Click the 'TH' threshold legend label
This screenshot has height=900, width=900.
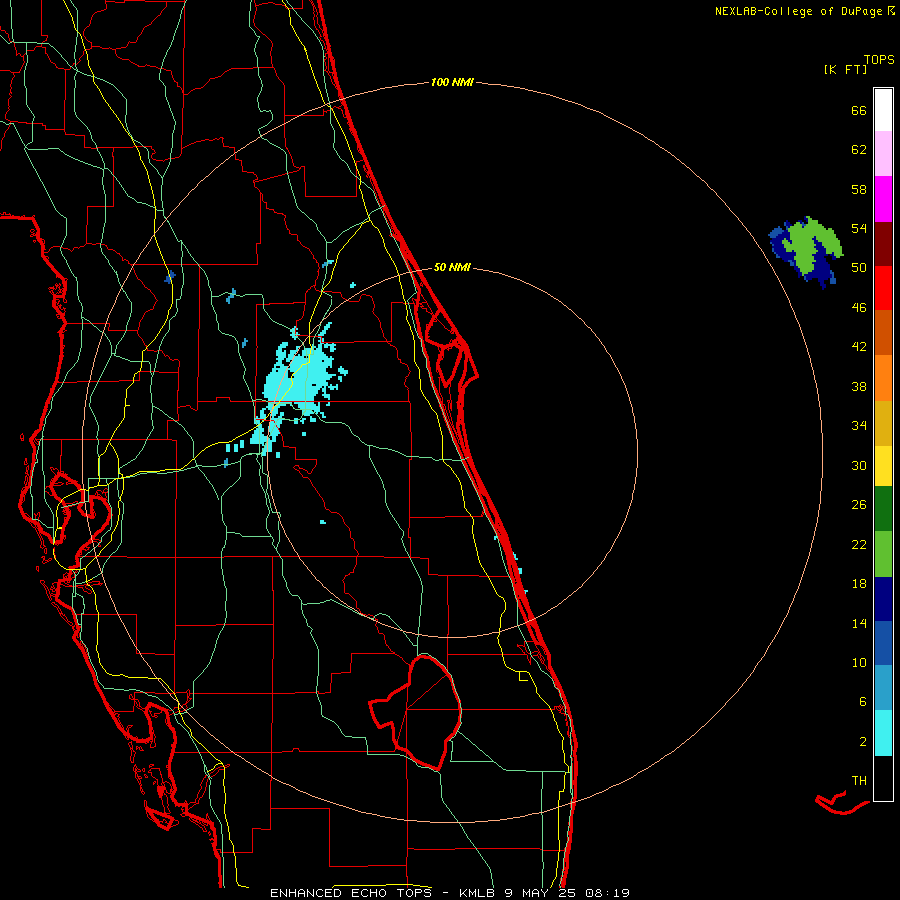[859, 781]
